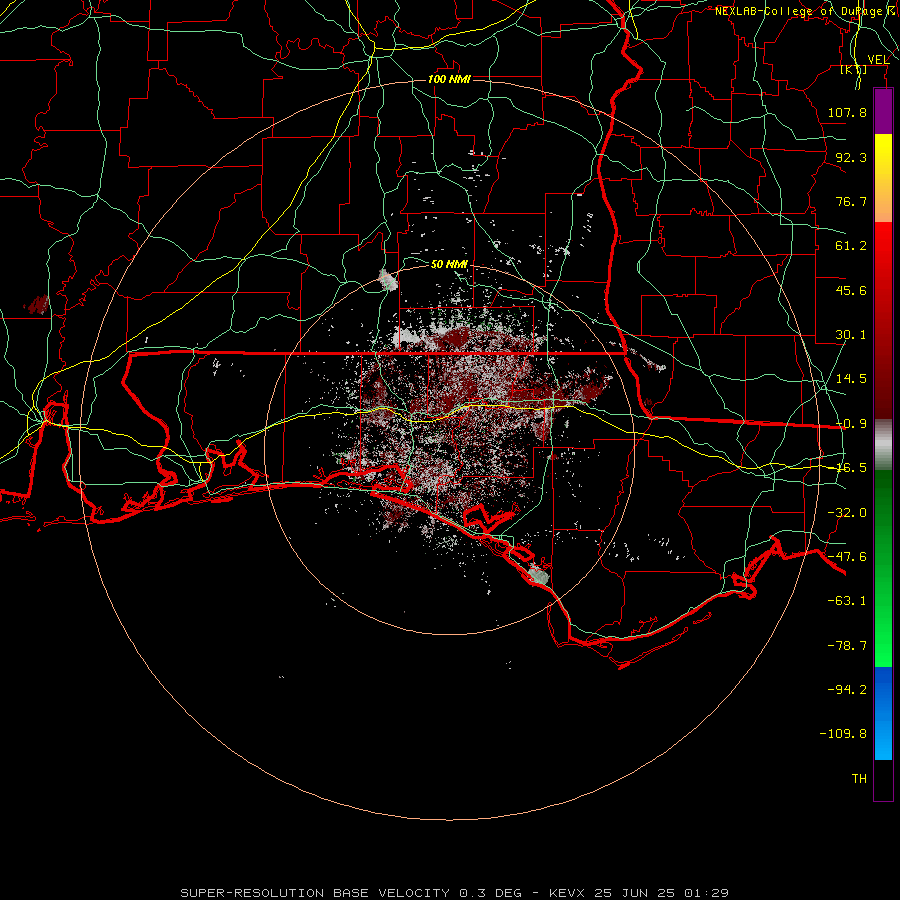
Task: Click the 107.8 velocity scale value
Action: (847, 112)
